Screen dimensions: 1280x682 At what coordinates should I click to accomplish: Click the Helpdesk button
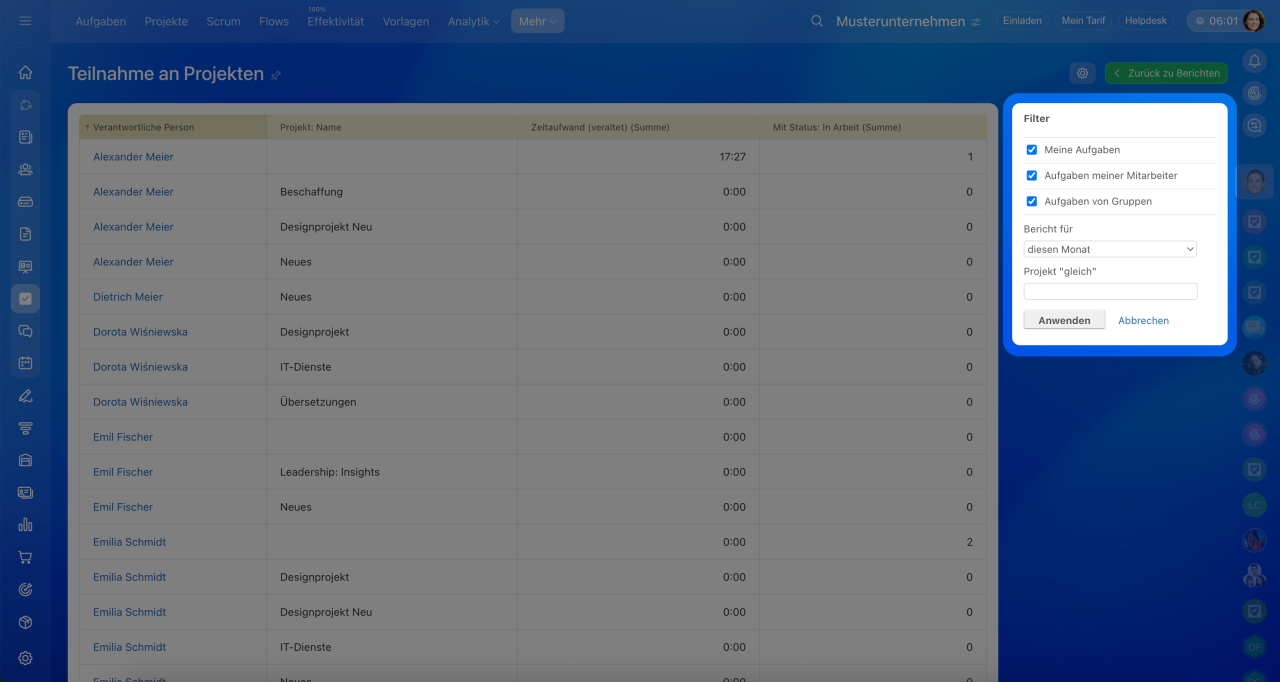(x=1146, y=21)
